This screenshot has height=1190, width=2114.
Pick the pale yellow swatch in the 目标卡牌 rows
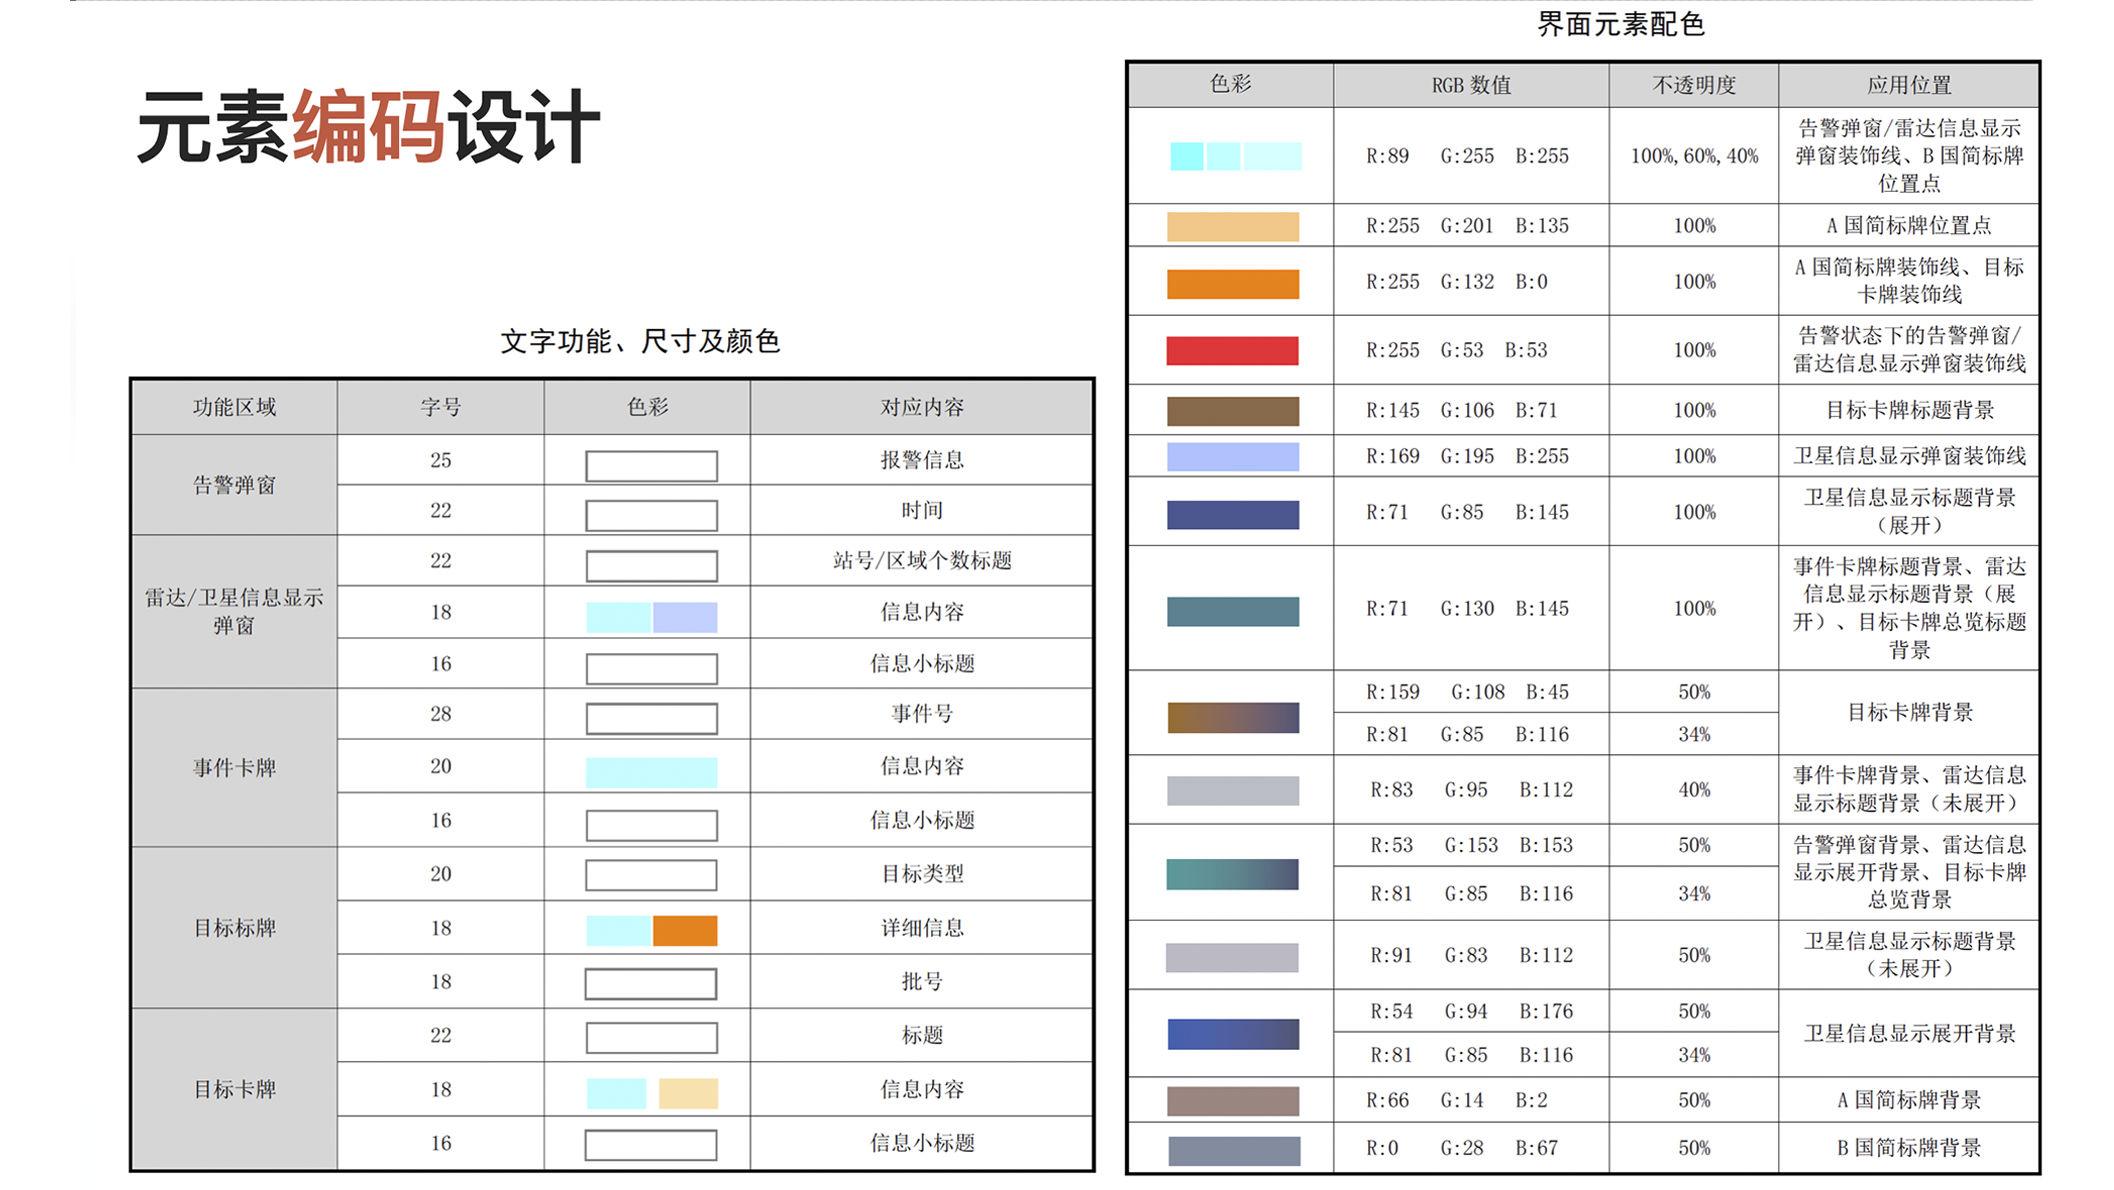(688, 1093)
